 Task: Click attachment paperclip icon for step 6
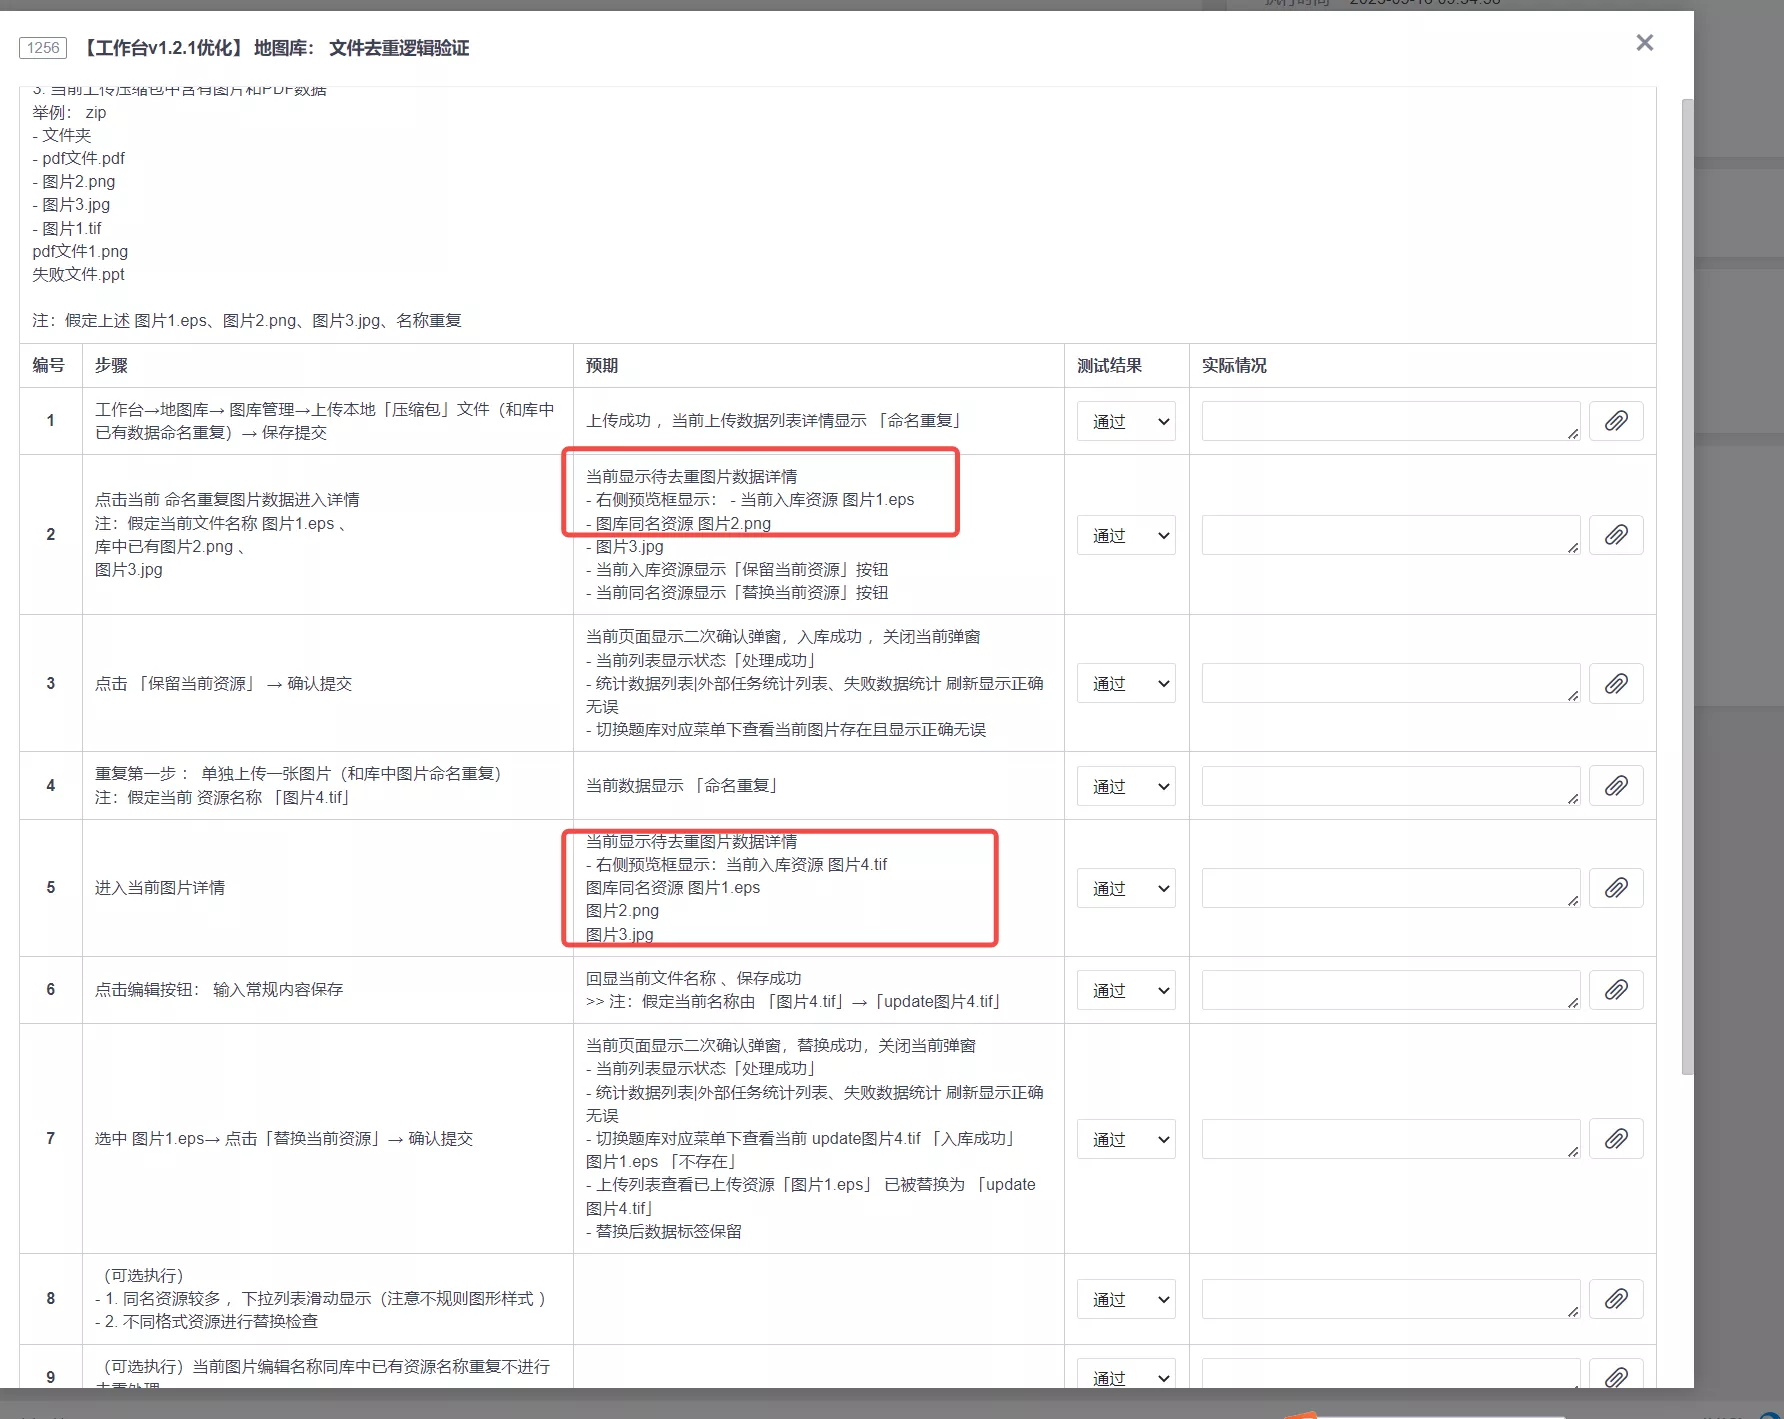pos(1616,990)
